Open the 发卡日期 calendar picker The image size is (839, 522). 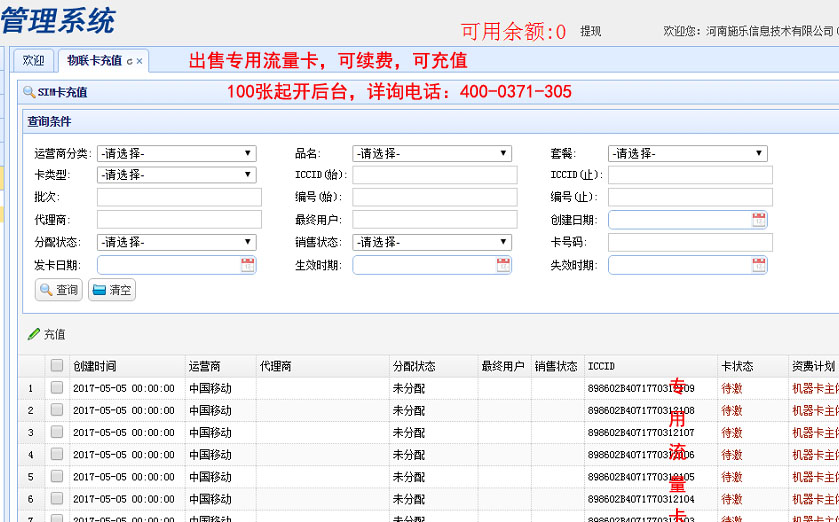click(x=248, y=265)
